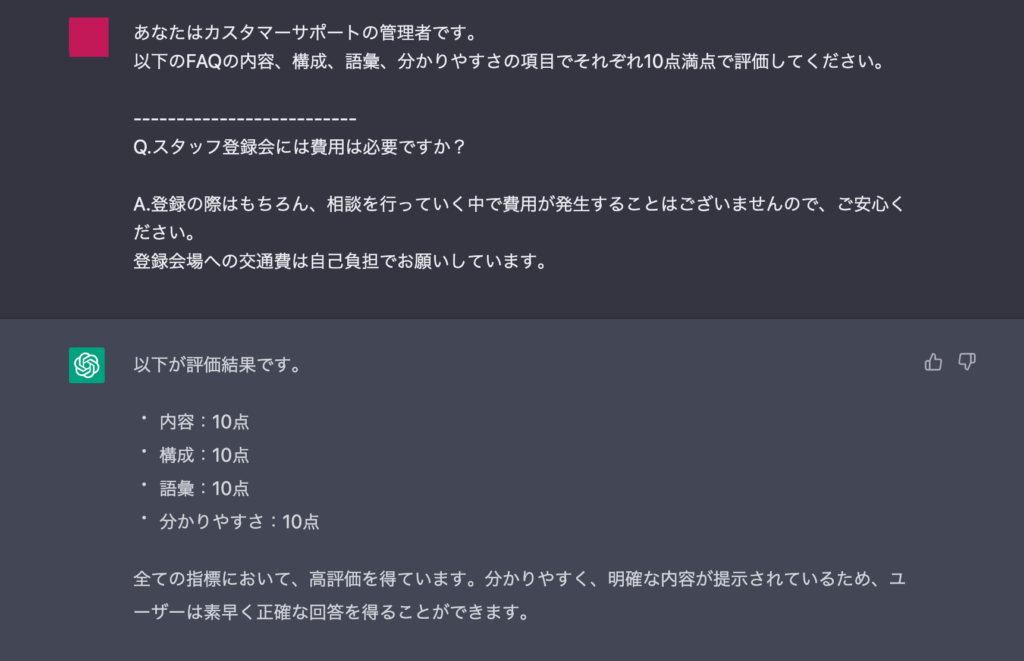Click the green ChatGPT avatar icon

click(x=87, y=365)
